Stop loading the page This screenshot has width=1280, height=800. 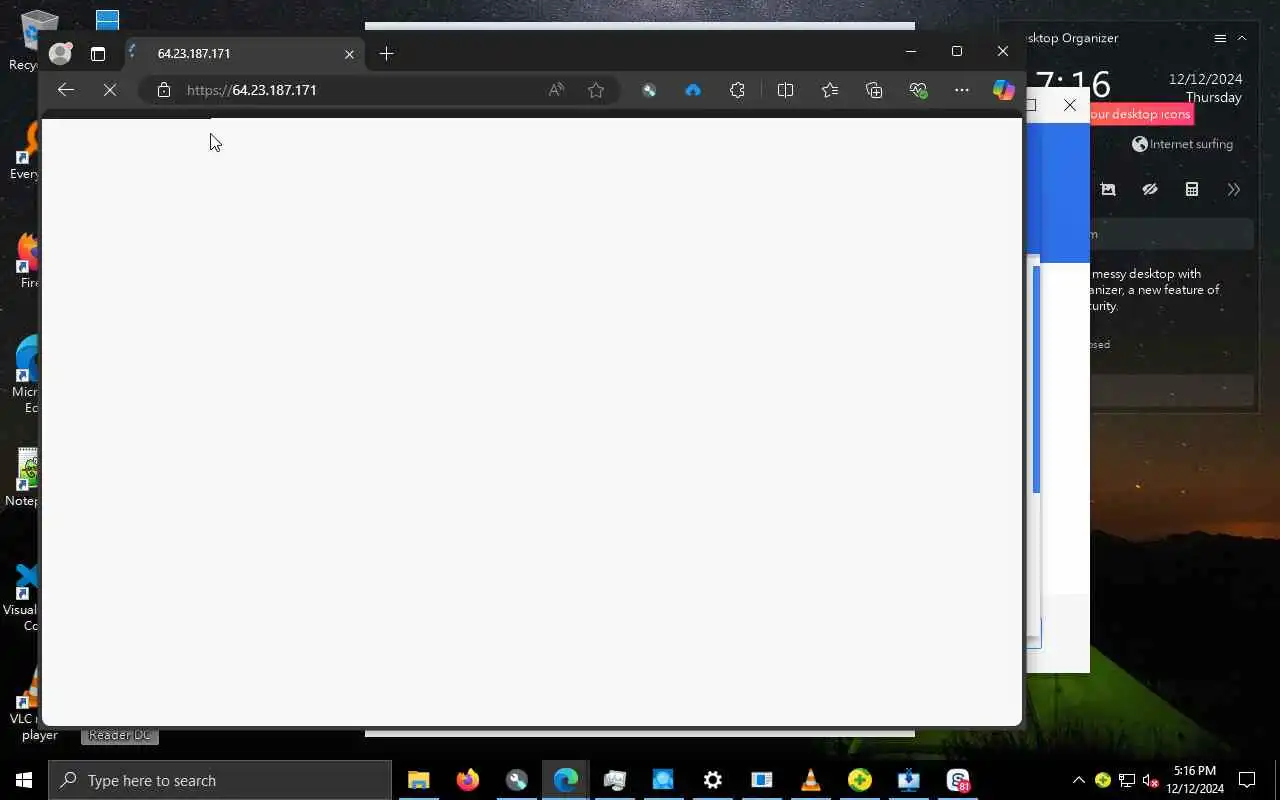point(110,90)
